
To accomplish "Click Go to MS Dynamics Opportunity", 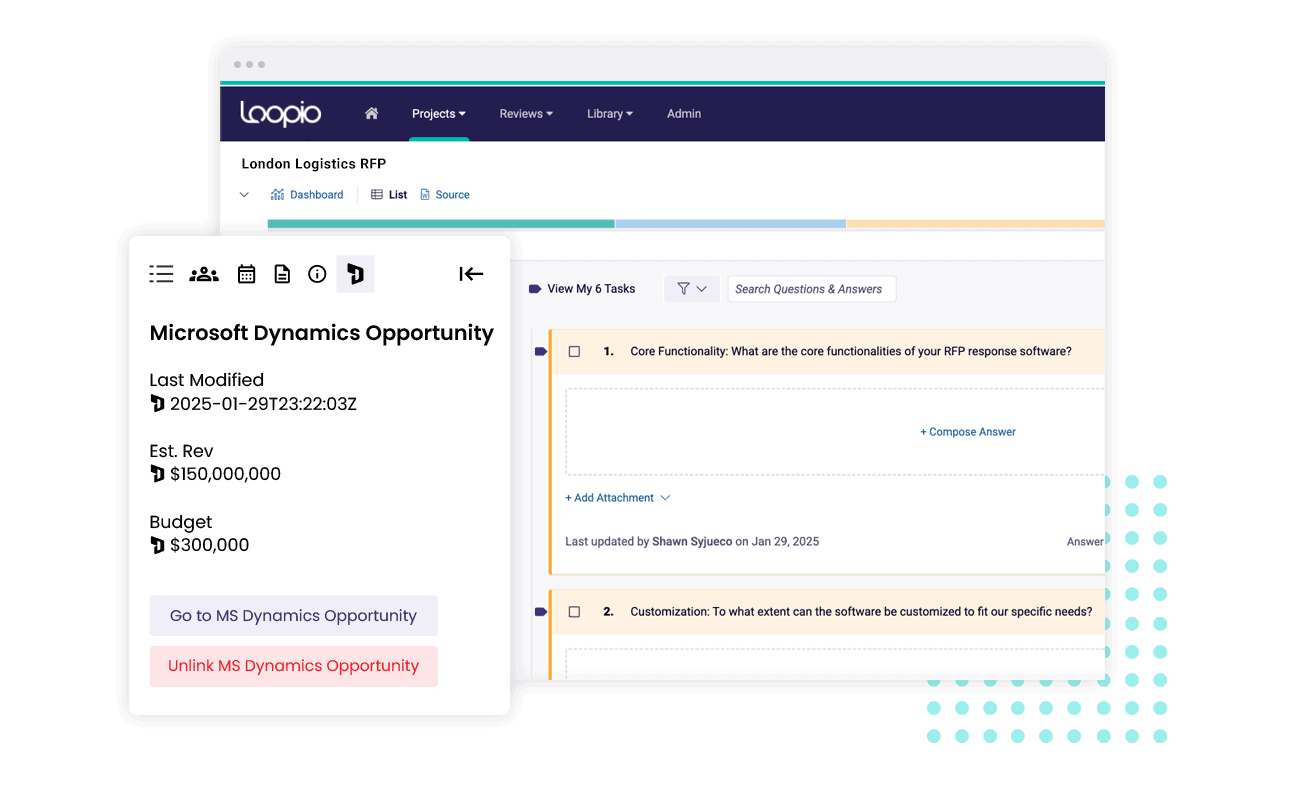I will (x=293, y=616).
